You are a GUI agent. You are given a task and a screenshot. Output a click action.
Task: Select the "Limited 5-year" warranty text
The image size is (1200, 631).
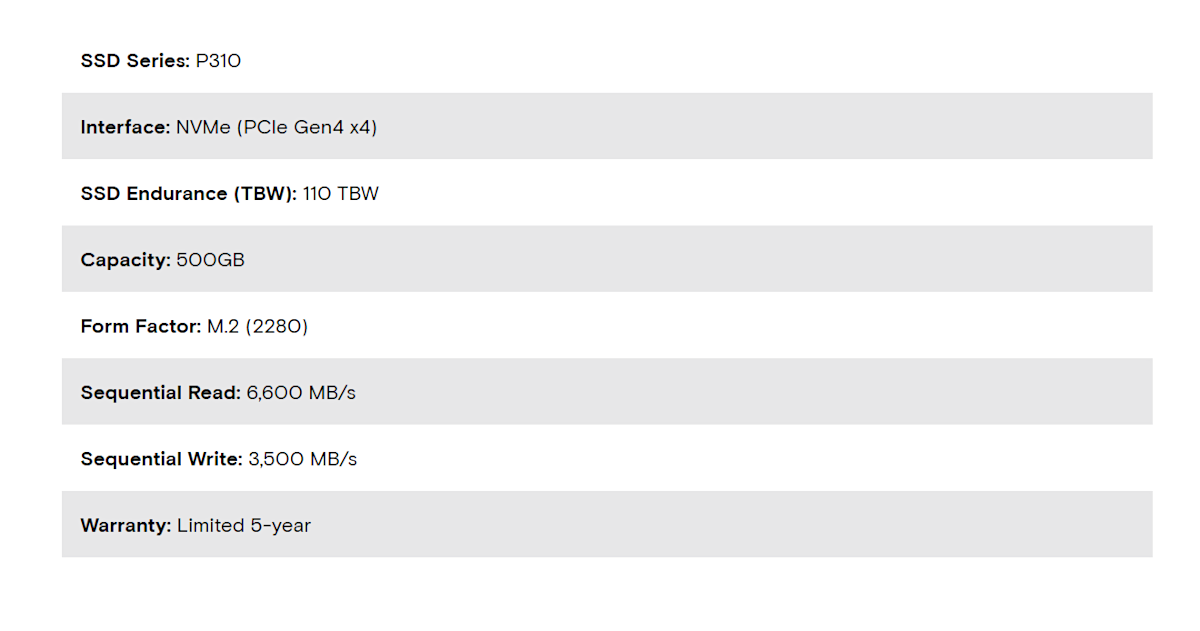(244, 525)
